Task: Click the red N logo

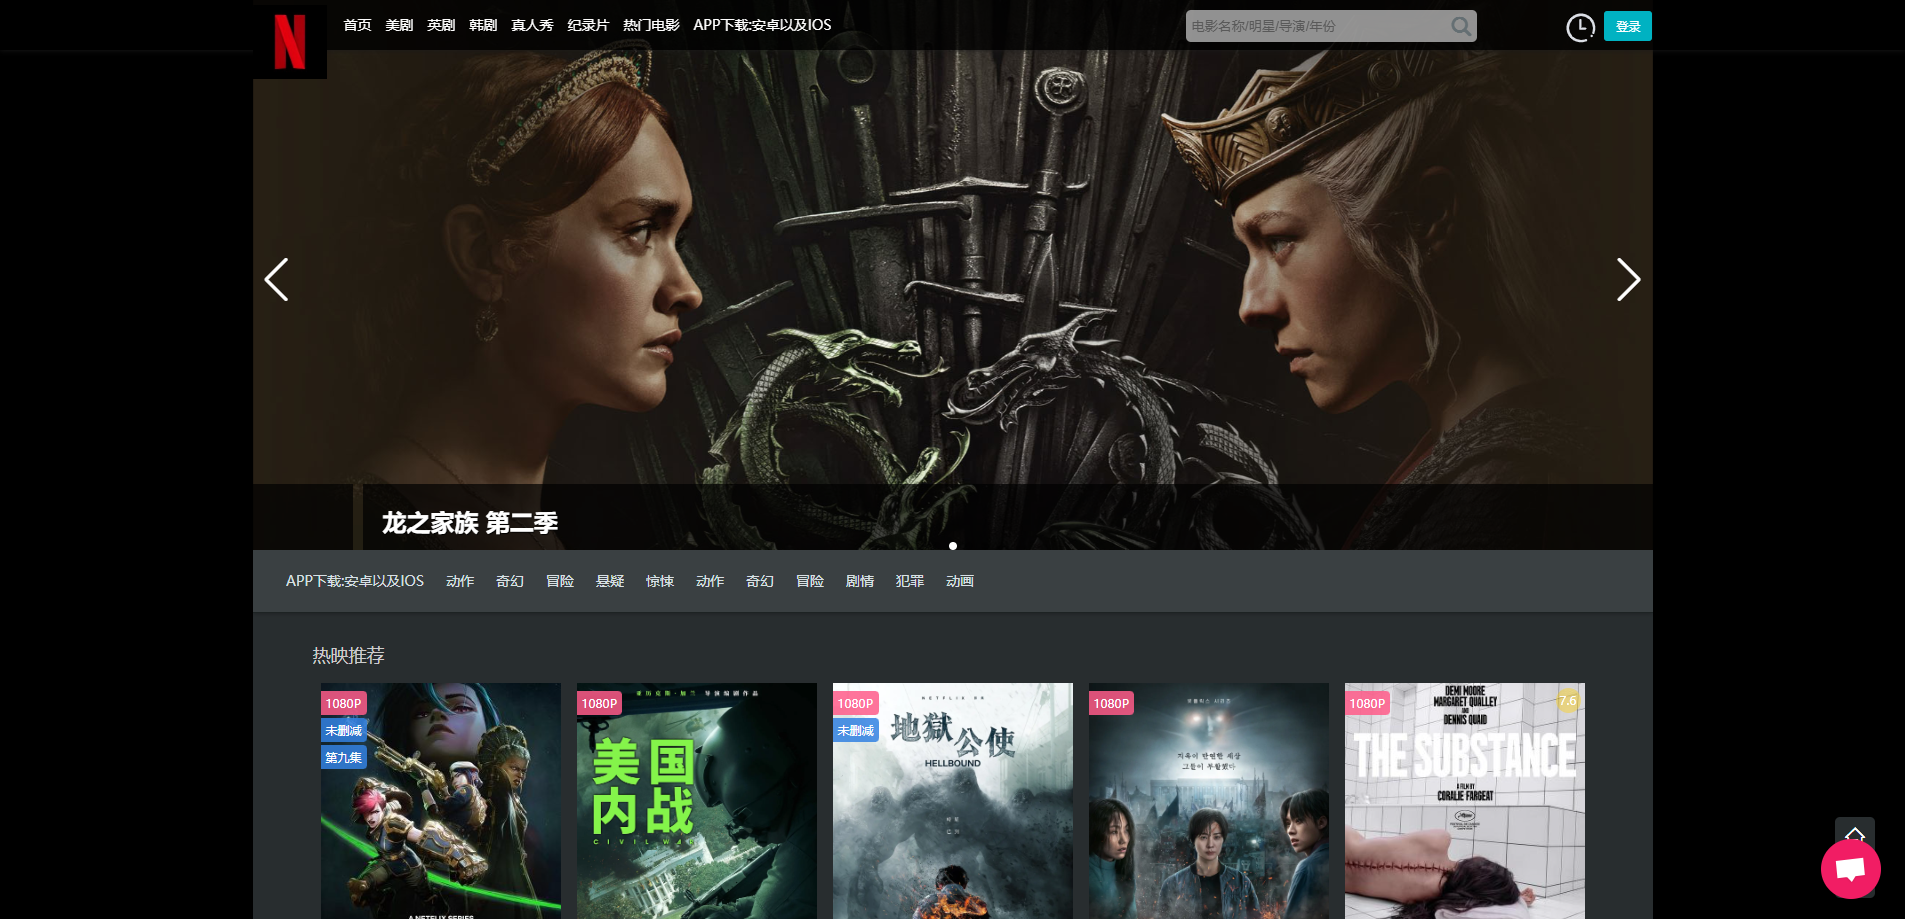Action: click(x=290, y=42)
